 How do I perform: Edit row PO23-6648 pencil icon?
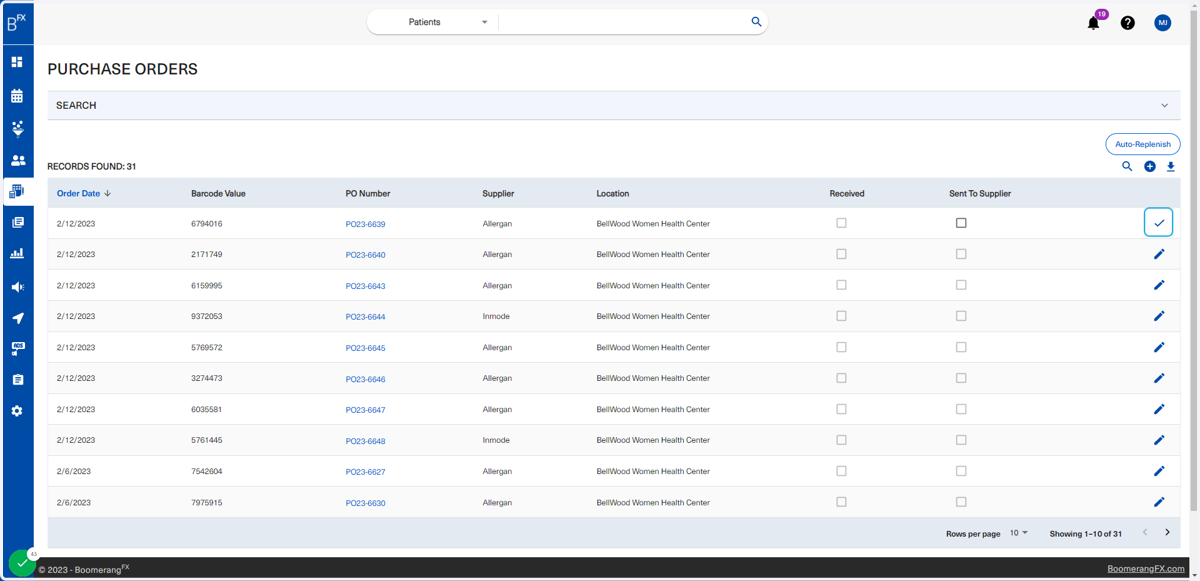pos(1159,440)
